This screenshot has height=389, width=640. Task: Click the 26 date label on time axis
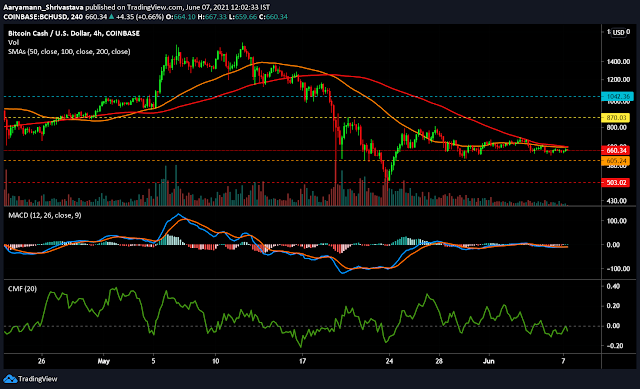[41, 362]
